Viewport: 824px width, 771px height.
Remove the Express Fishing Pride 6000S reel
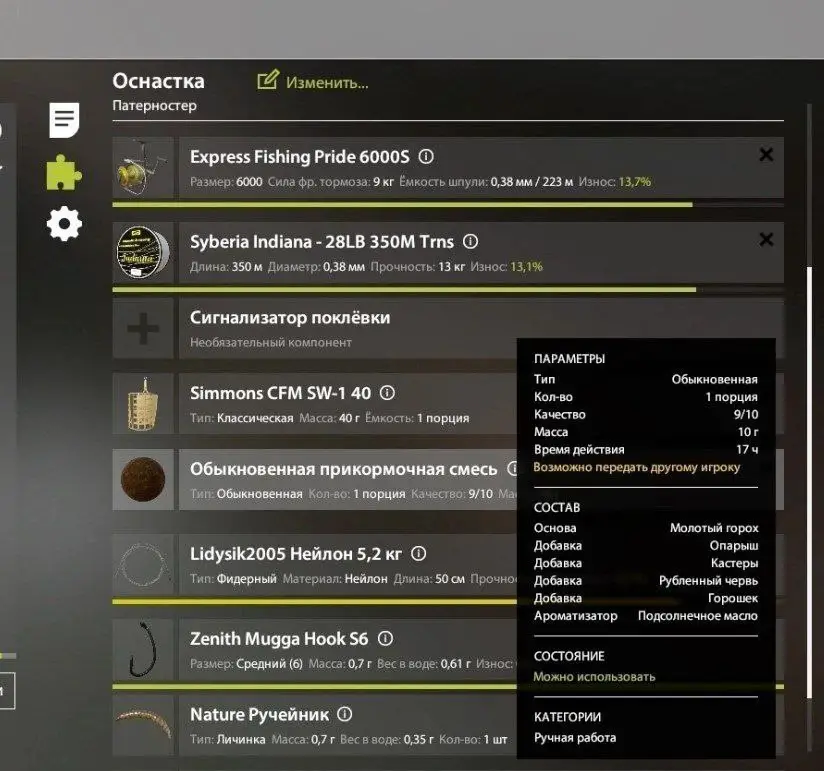766,155
